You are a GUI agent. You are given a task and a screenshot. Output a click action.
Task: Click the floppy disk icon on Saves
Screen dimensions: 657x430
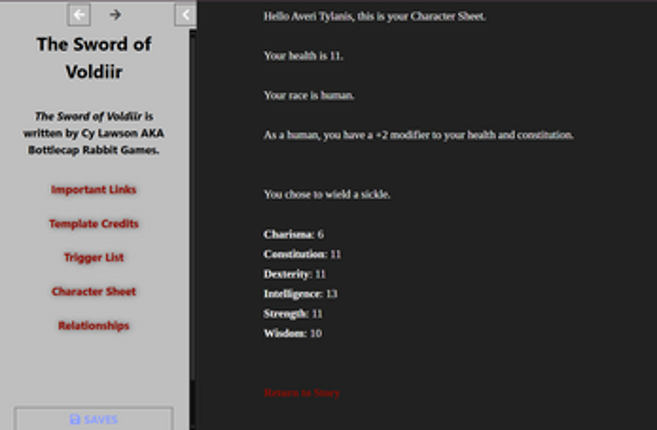point(75,420)
